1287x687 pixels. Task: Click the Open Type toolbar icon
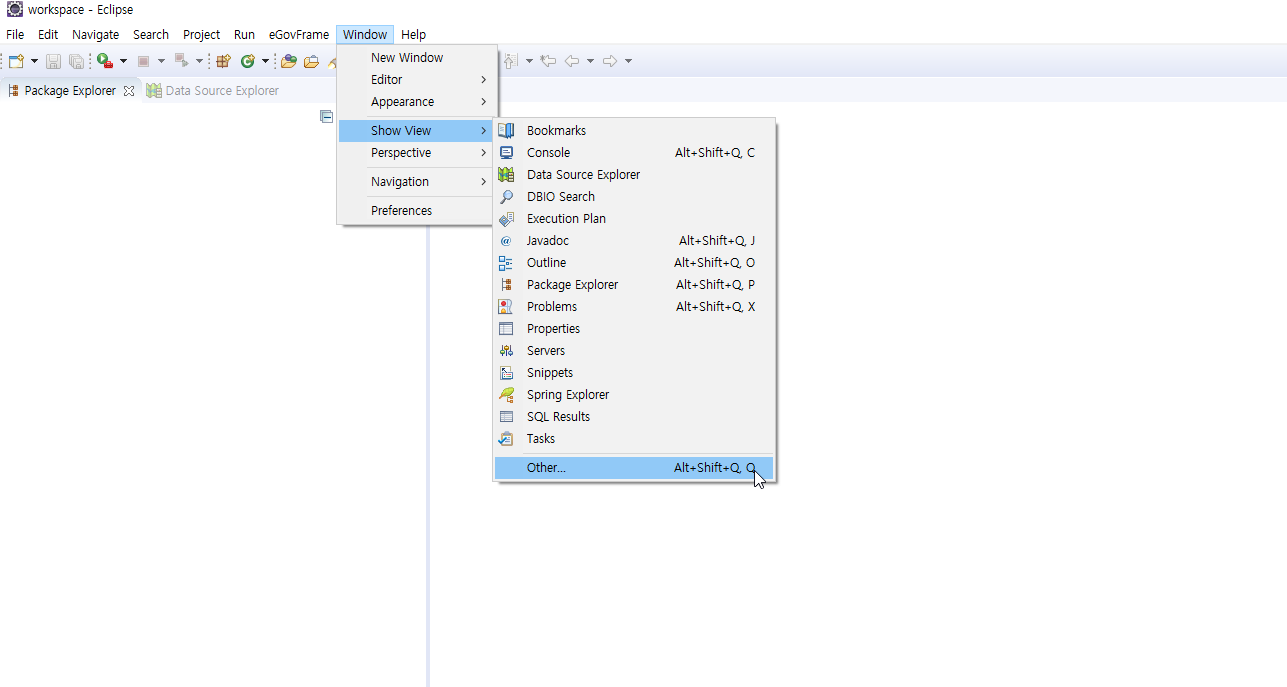coord(289,61)
